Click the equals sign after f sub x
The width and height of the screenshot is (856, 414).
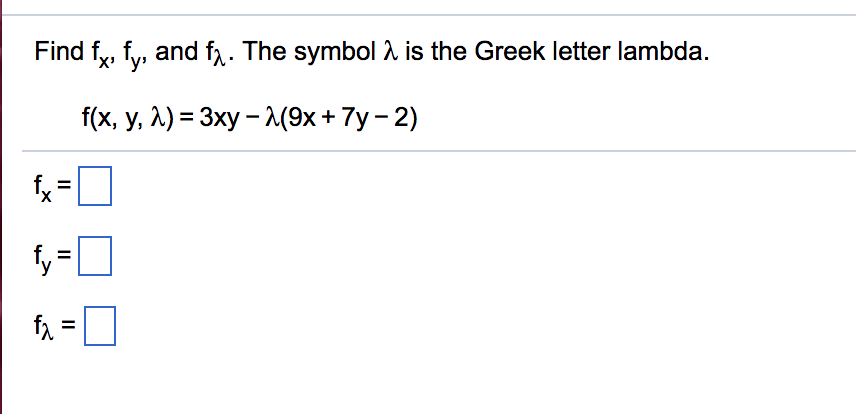coord(64,187)
